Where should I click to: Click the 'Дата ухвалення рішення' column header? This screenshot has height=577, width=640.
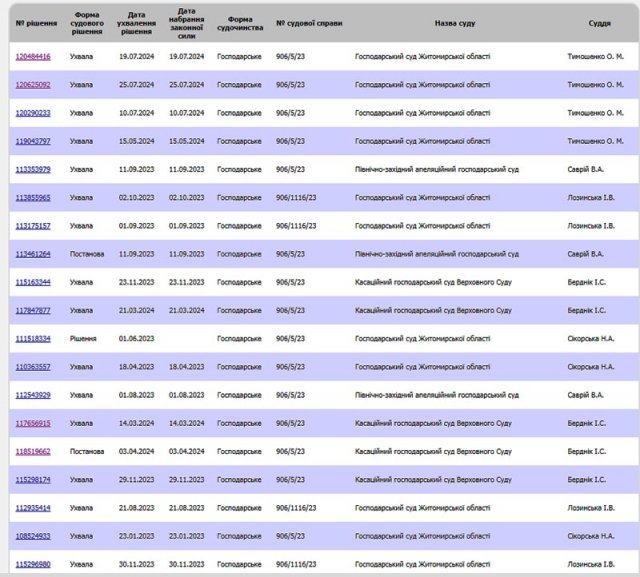[x=136, y=23]
